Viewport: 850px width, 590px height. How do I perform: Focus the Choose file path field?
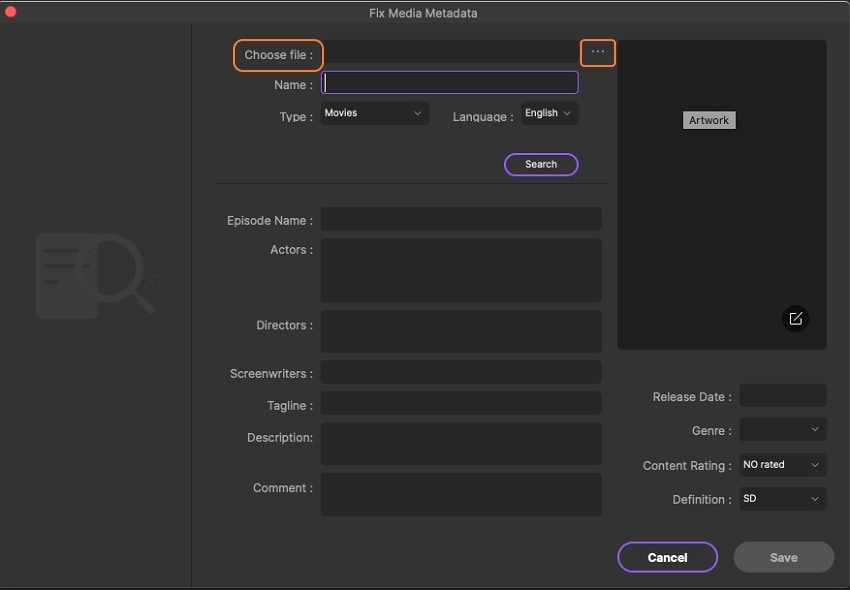pyautogui.click(x=450, y=53)
